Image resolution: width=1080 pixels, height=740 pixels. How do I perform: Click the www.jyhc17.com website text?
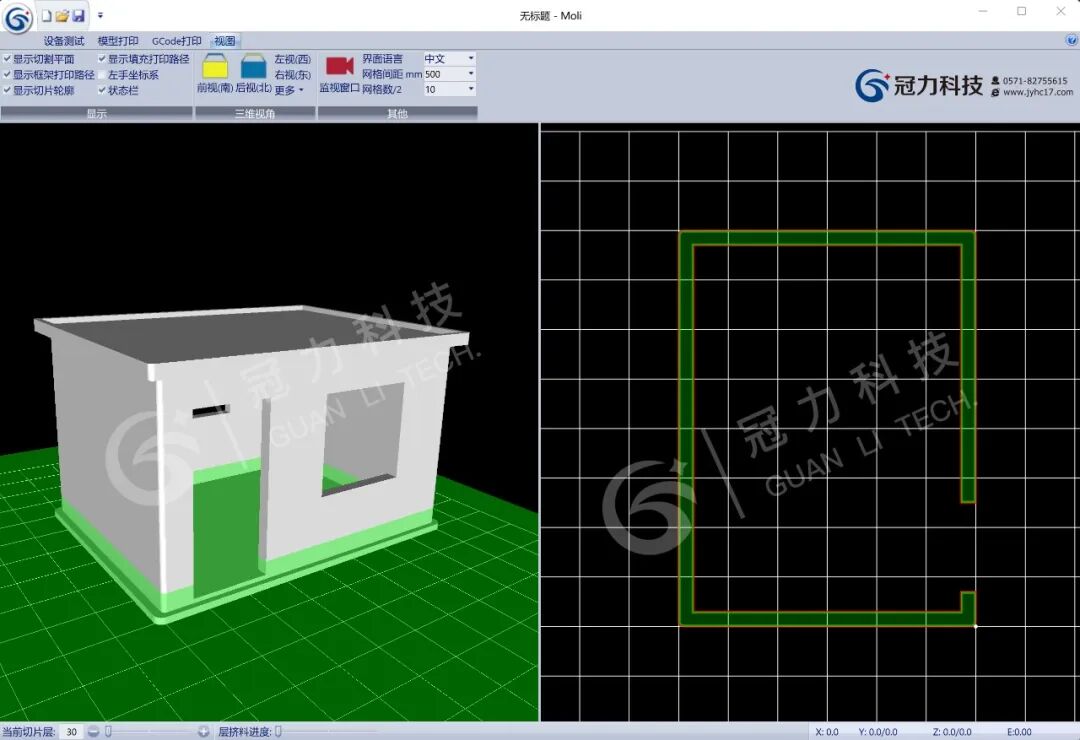pyautogui.click(x=1037, y=92)
